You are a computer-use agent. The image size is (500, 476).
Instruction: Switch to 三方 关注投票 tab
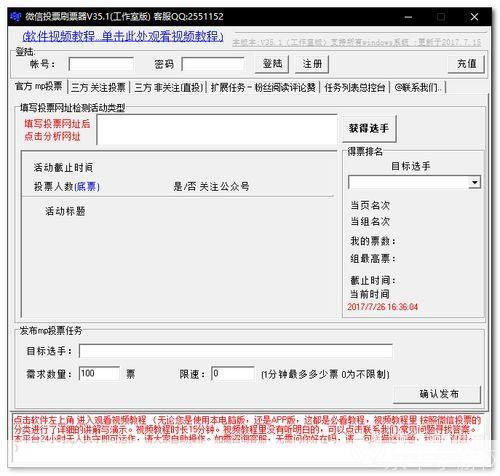coord(98,88)
